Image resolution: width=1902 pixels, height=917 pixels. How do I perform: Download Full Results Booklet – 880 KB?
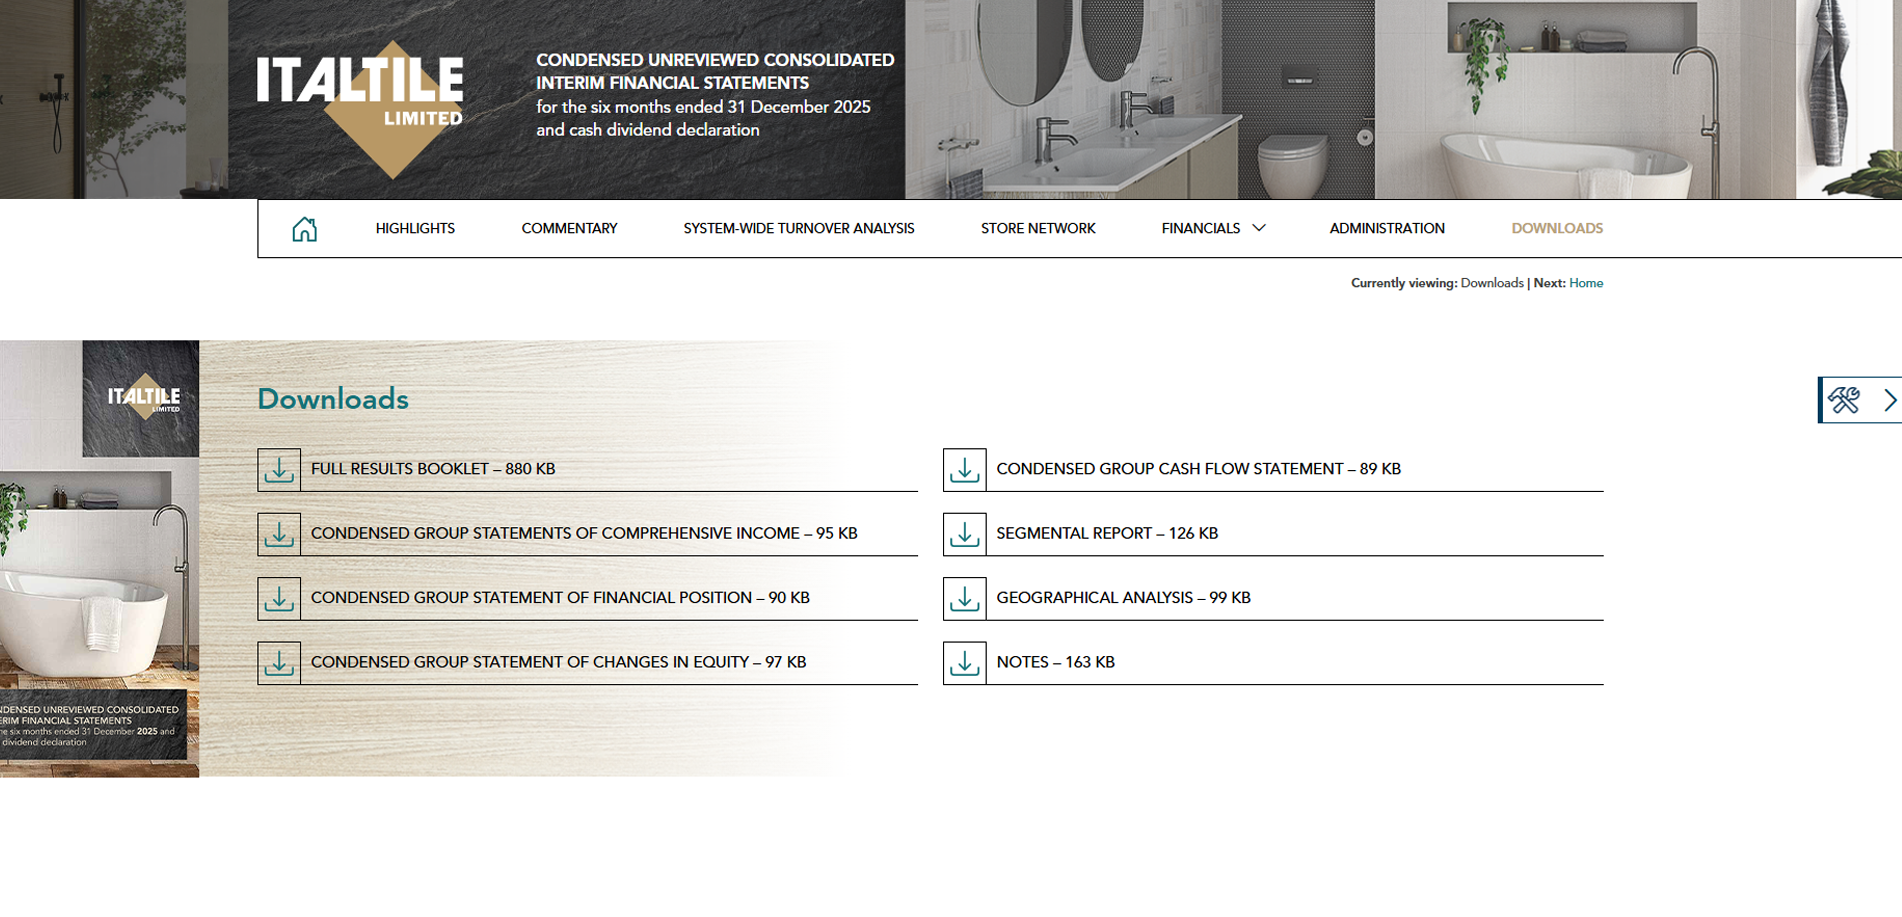(433, 469)
